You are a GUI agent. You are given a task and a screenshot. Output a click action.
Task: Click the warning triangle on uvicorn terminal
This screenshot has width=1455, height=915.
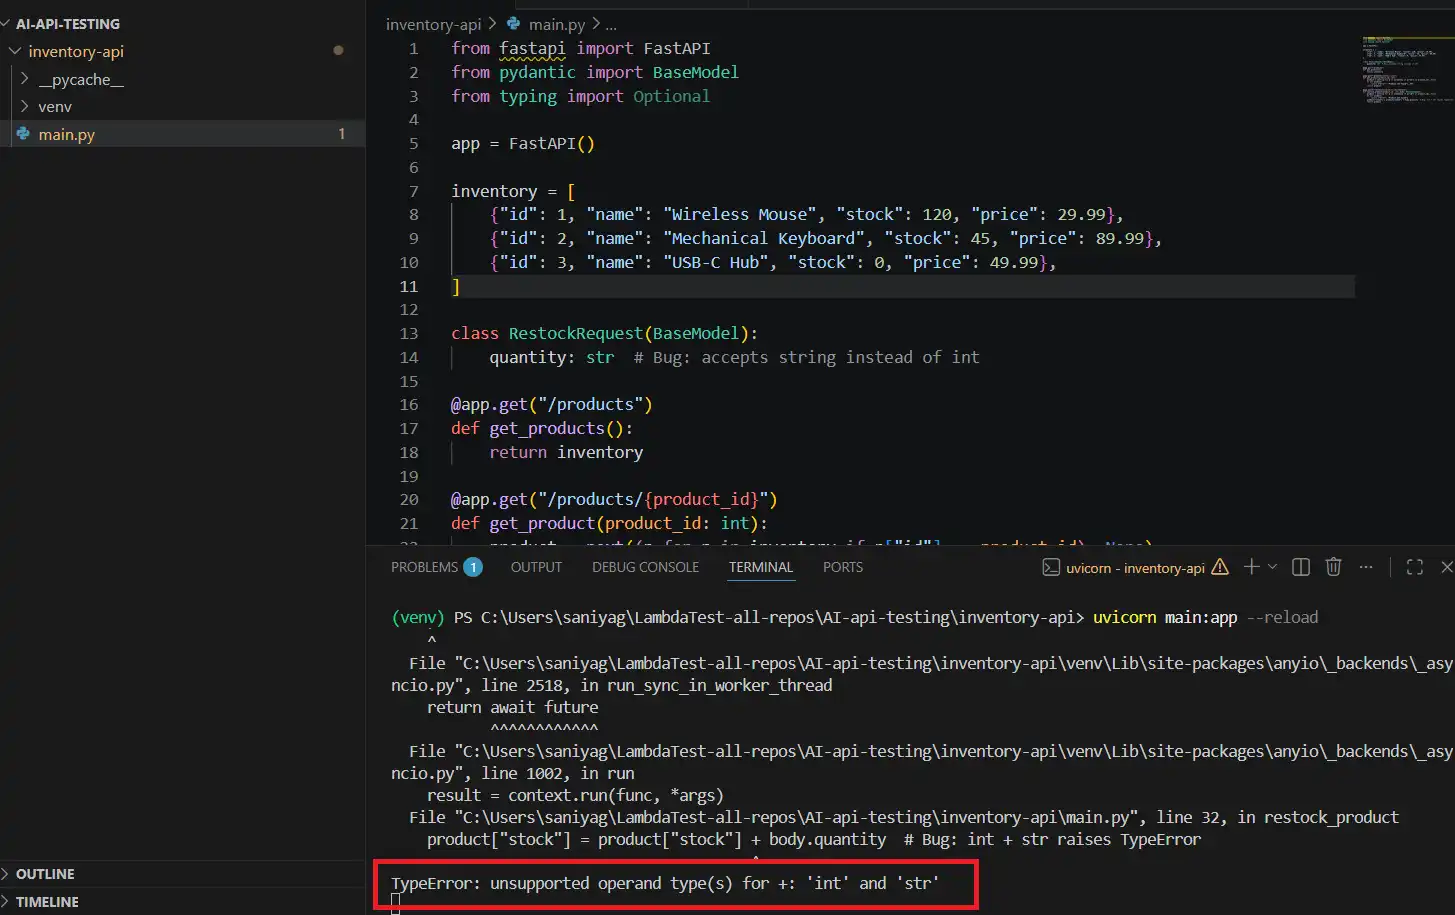1219,567
